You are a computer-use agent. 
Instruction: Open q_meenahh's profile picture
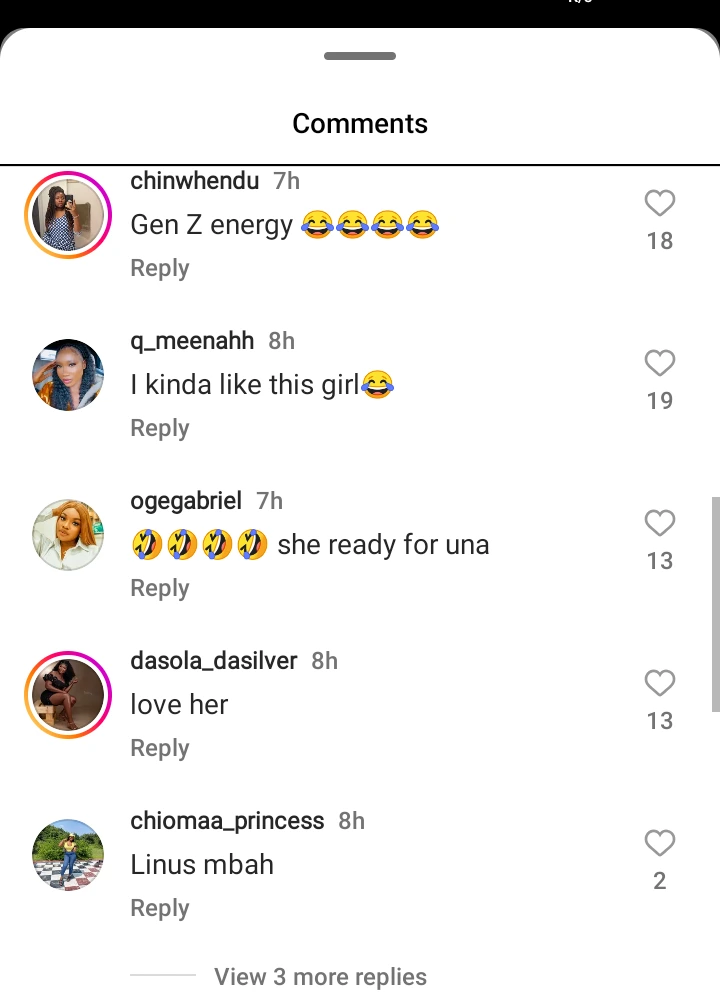click(68, 375)
